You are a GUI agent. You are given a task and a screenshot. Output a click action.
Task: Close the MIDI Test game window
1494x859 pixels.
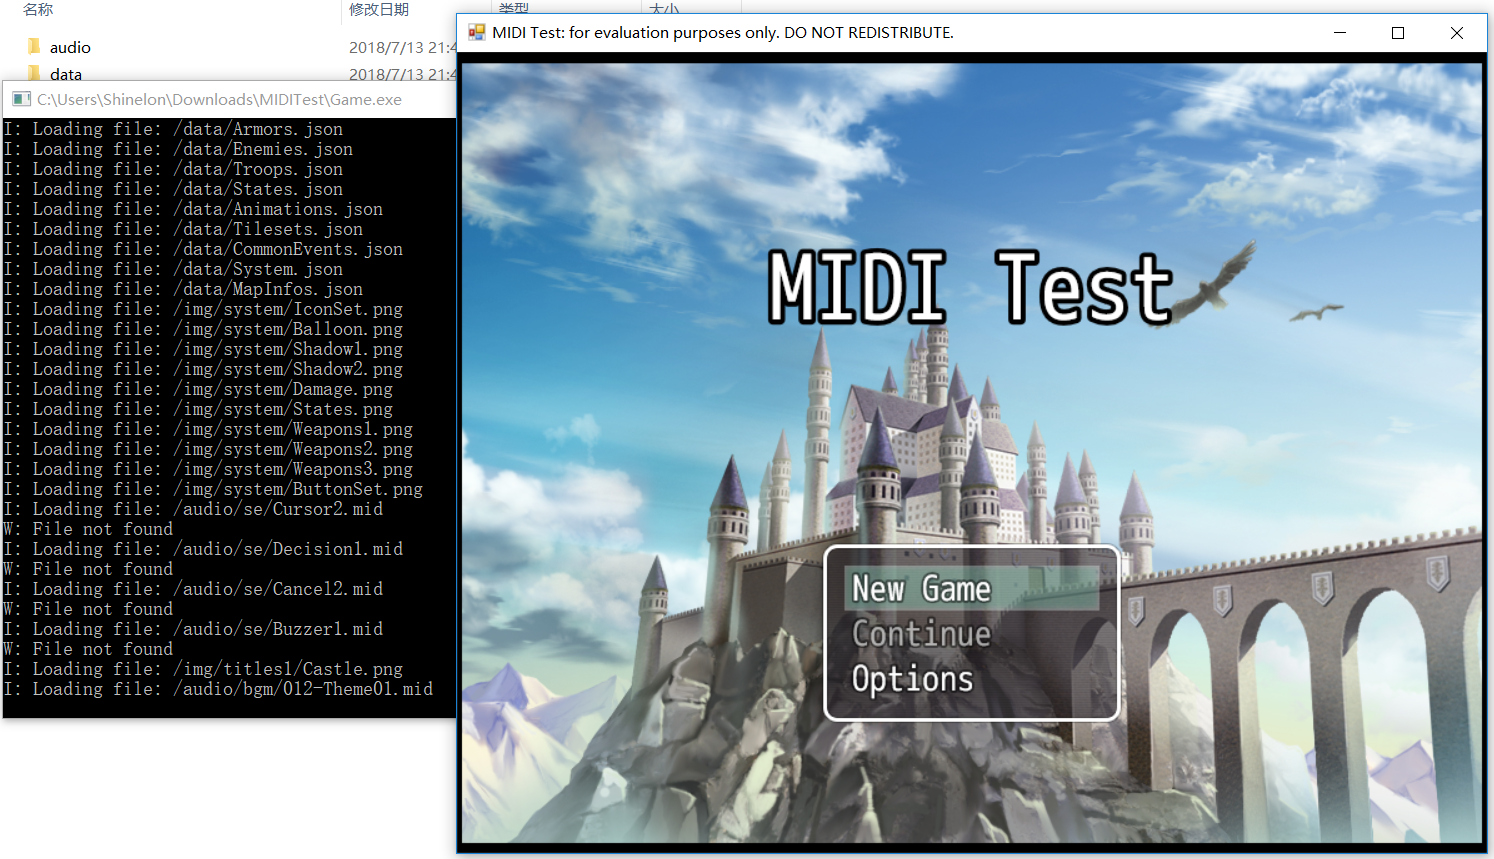click(1457, 33)
